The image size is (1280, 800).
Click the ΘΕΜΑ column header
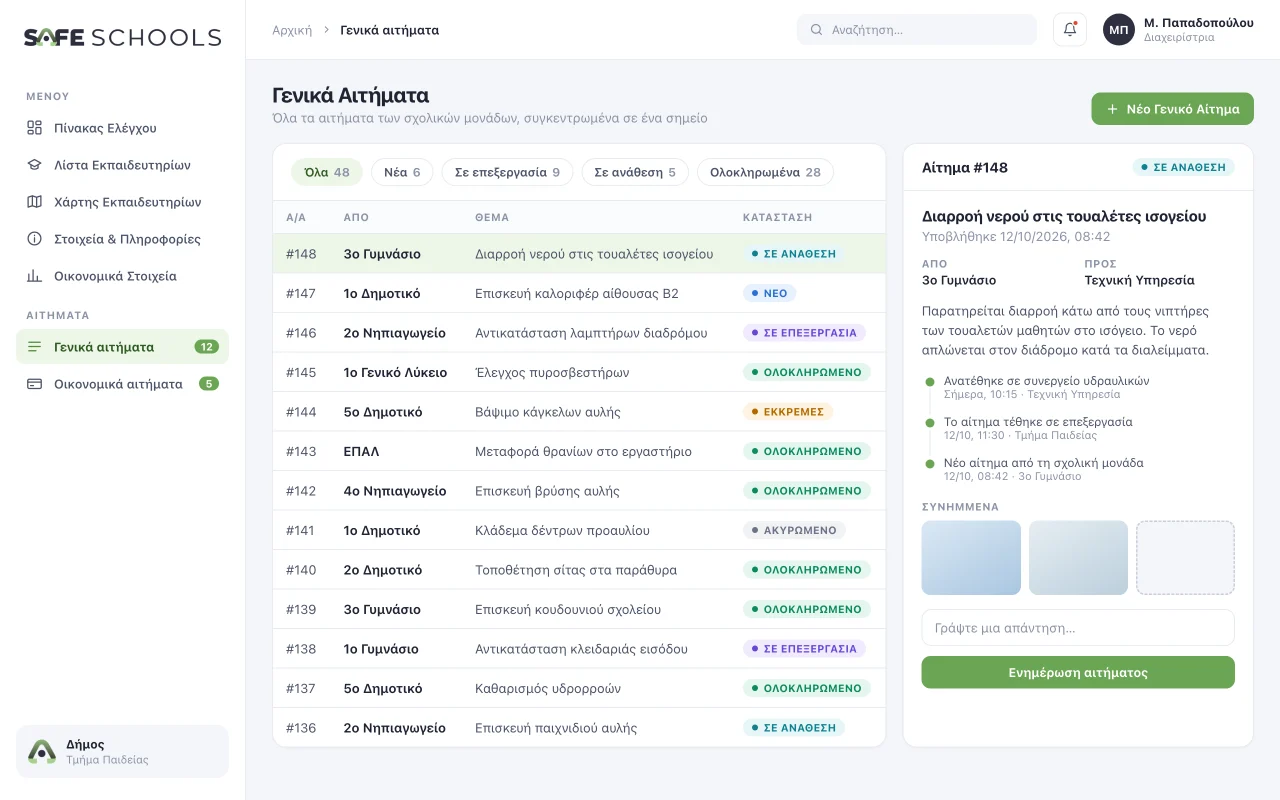pyautogui.click(x=492, y=217)
